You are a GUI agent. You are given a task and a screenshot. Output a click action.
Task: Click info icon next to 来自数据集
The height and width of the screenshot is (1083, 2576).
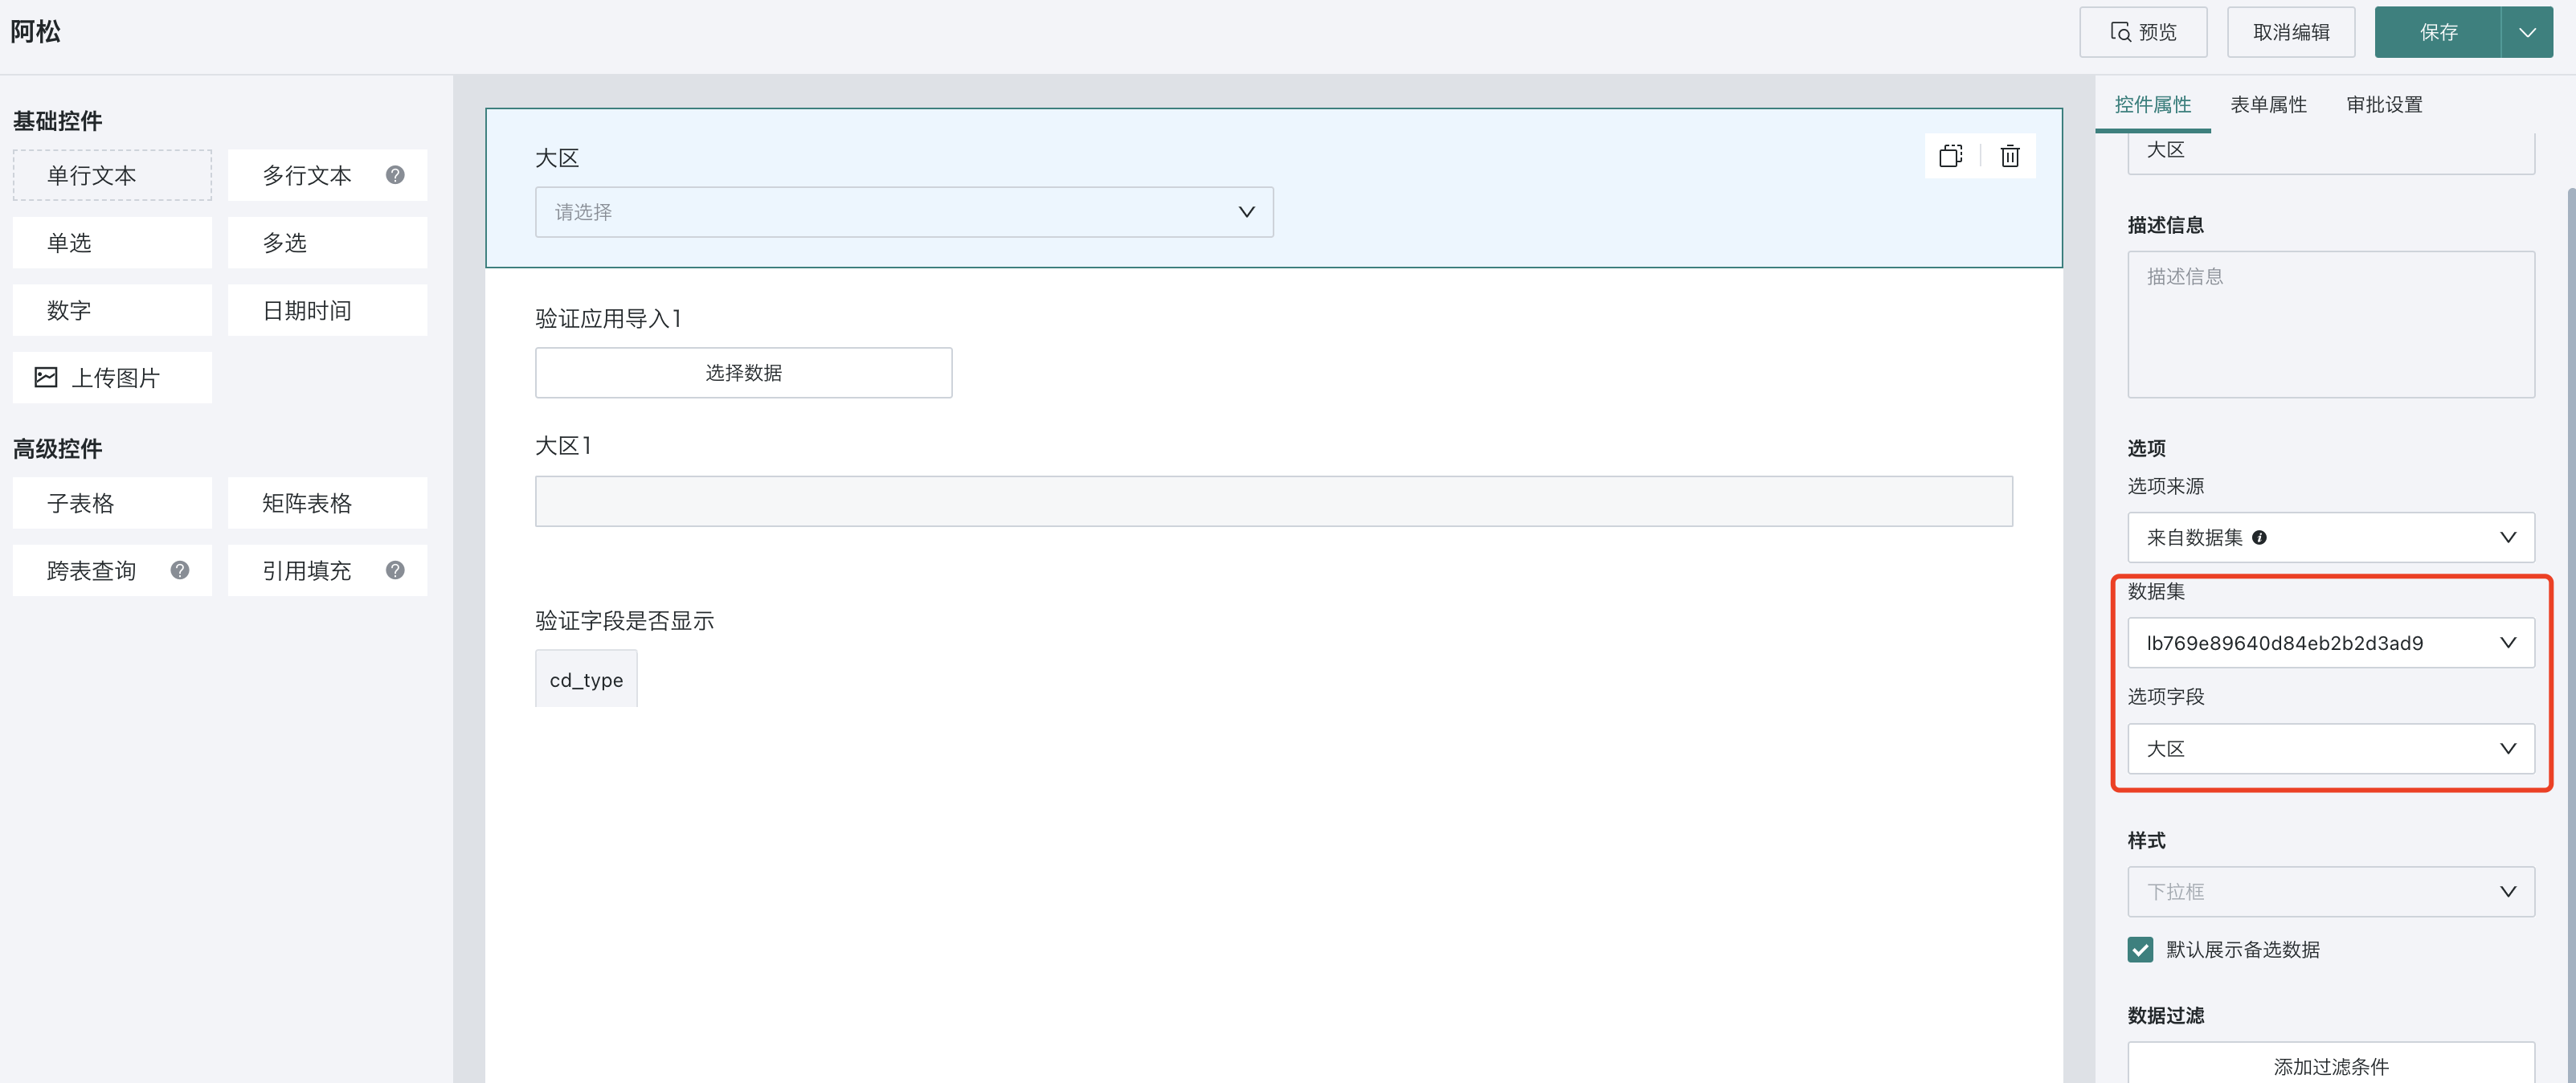point(2259,538)
